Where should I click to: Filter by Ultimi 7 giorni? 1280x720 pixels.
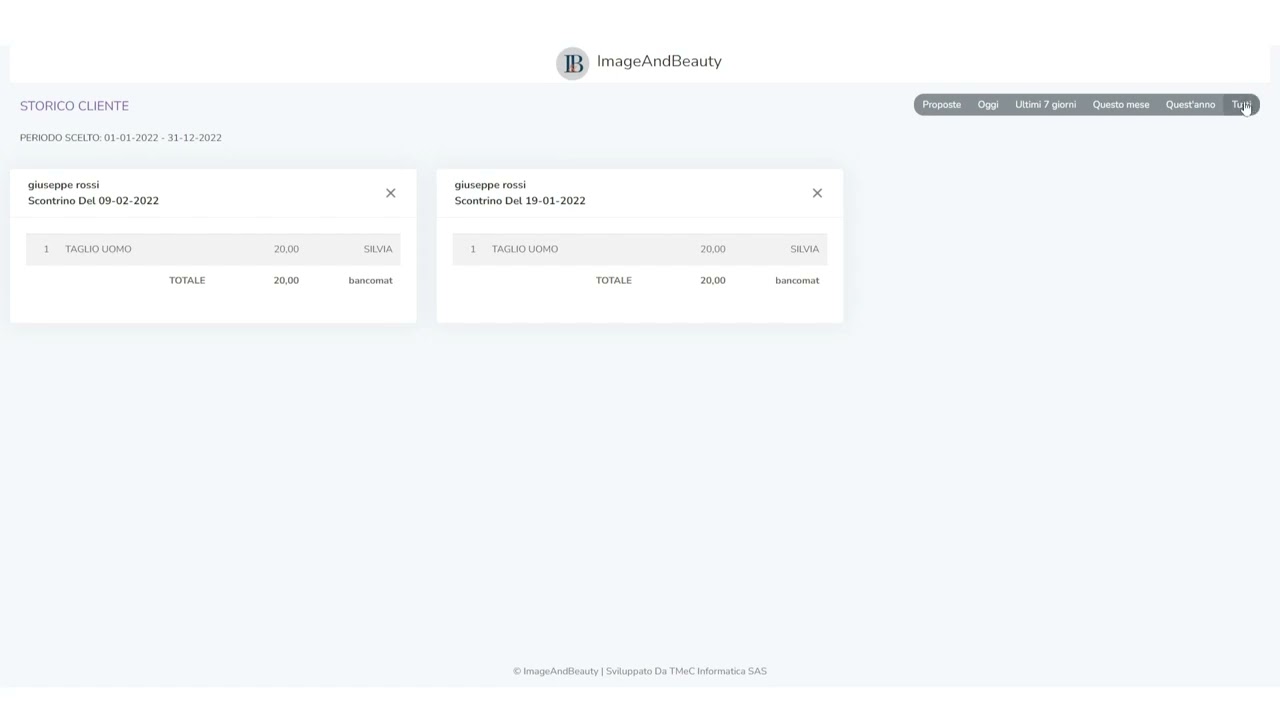[1045, 105]
